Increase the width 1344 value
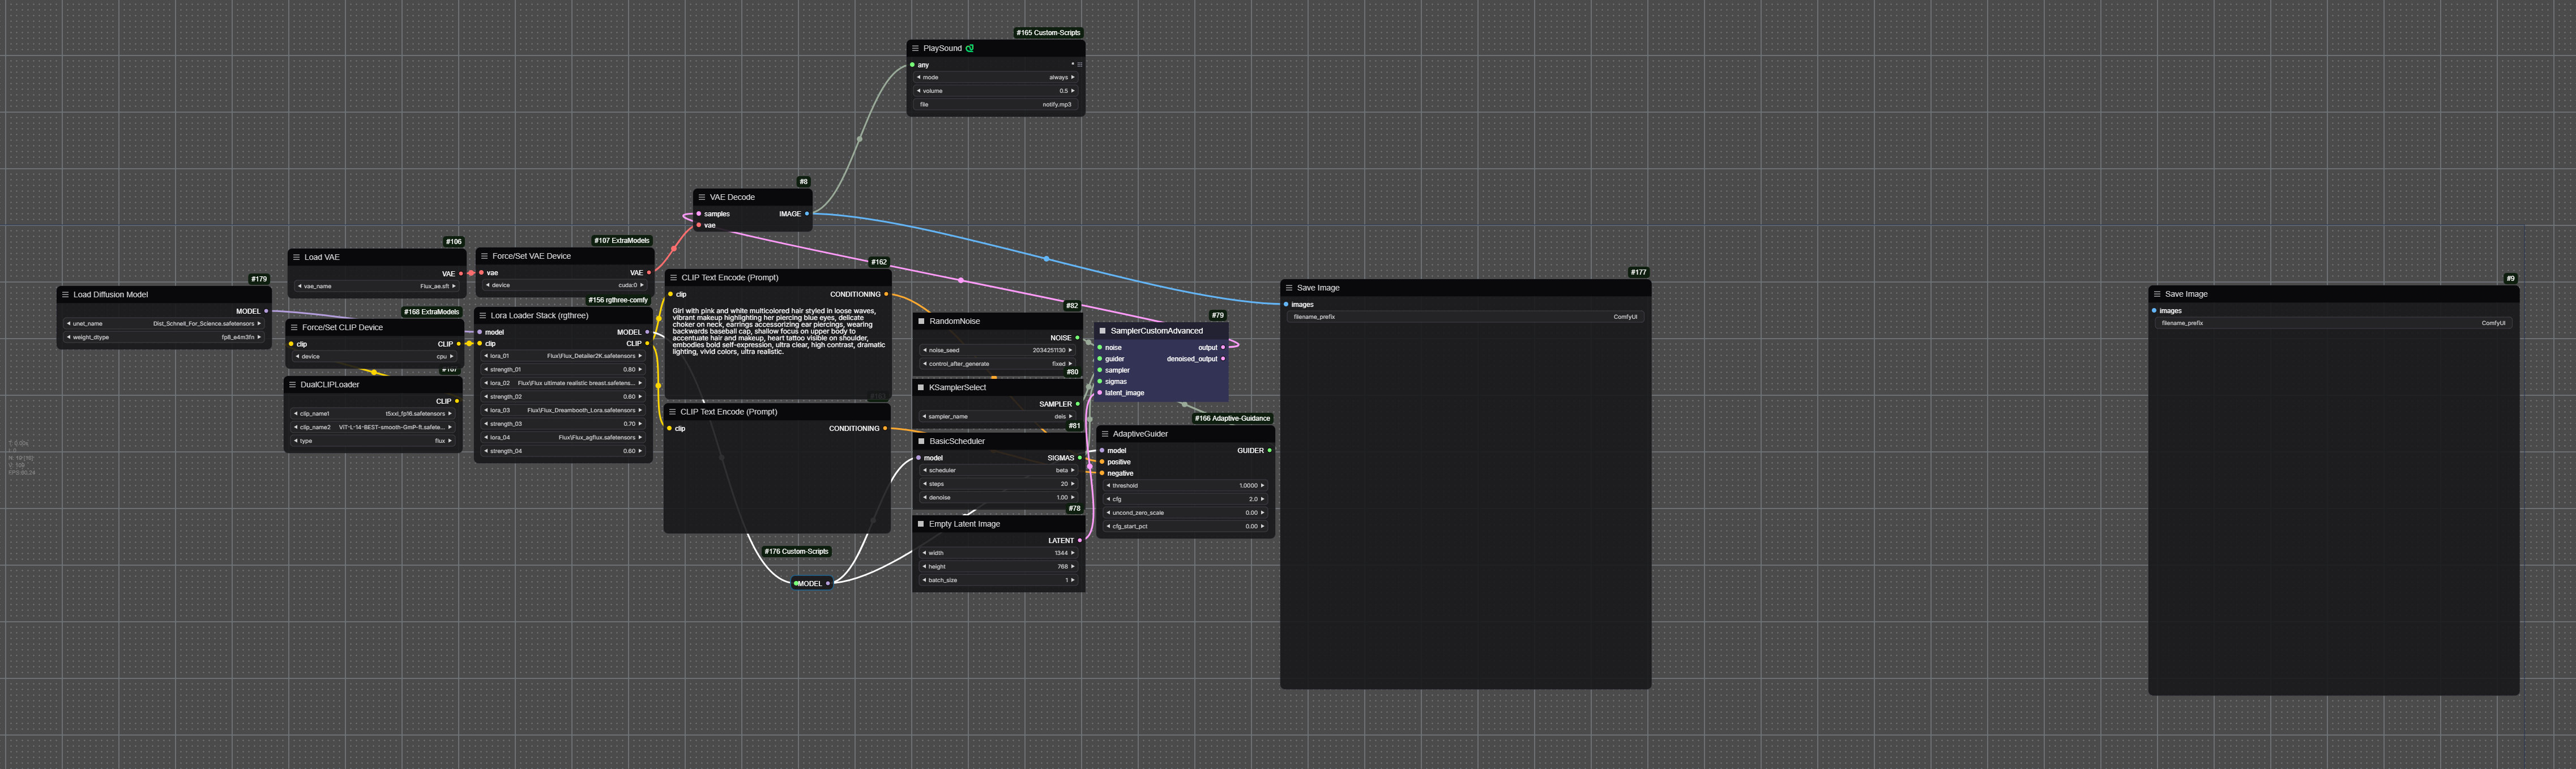The width and height of the screenshot is (2576, 769). (1073, 553)
